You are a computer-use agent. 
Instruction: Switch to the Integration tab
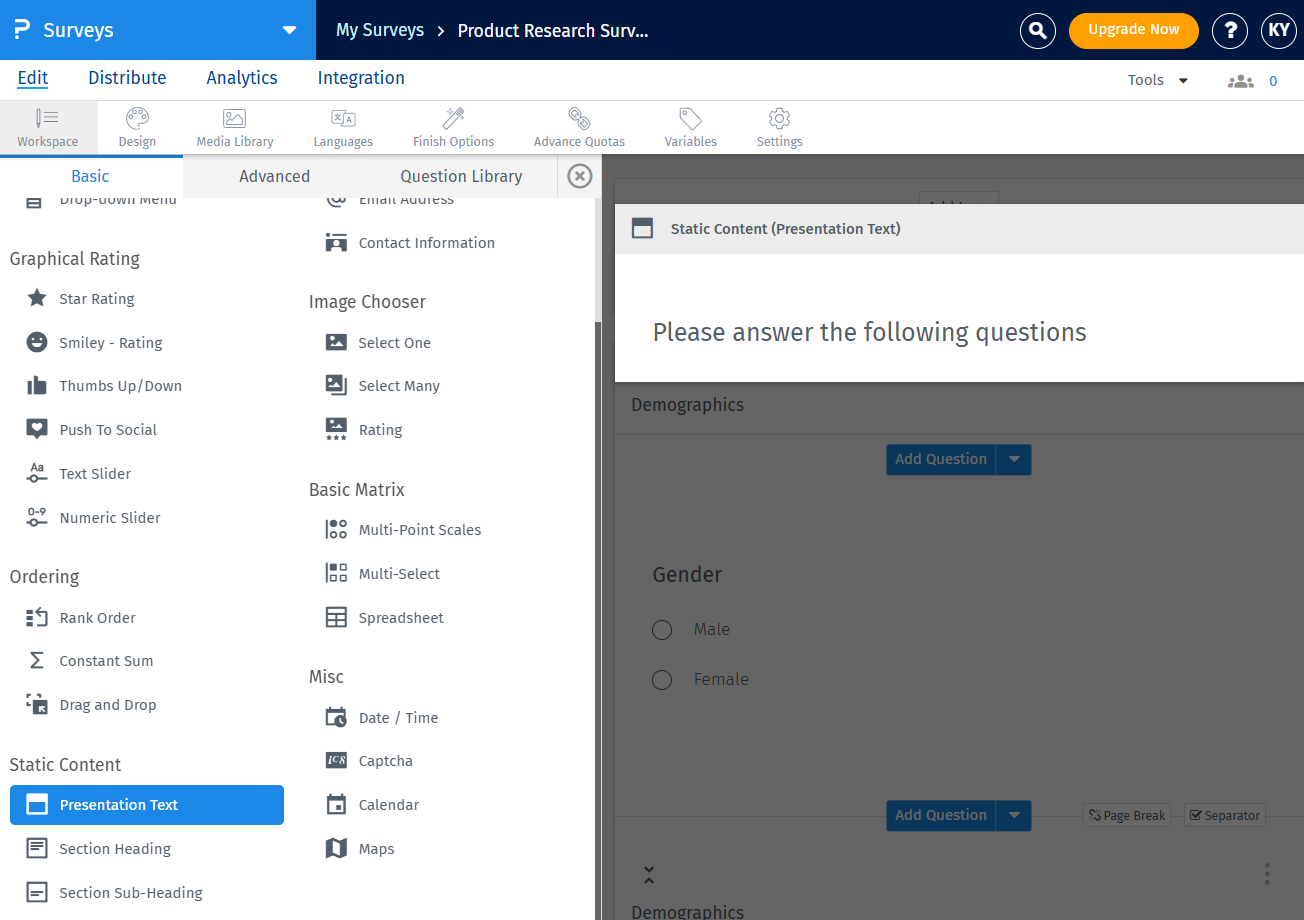click(361, 78)
